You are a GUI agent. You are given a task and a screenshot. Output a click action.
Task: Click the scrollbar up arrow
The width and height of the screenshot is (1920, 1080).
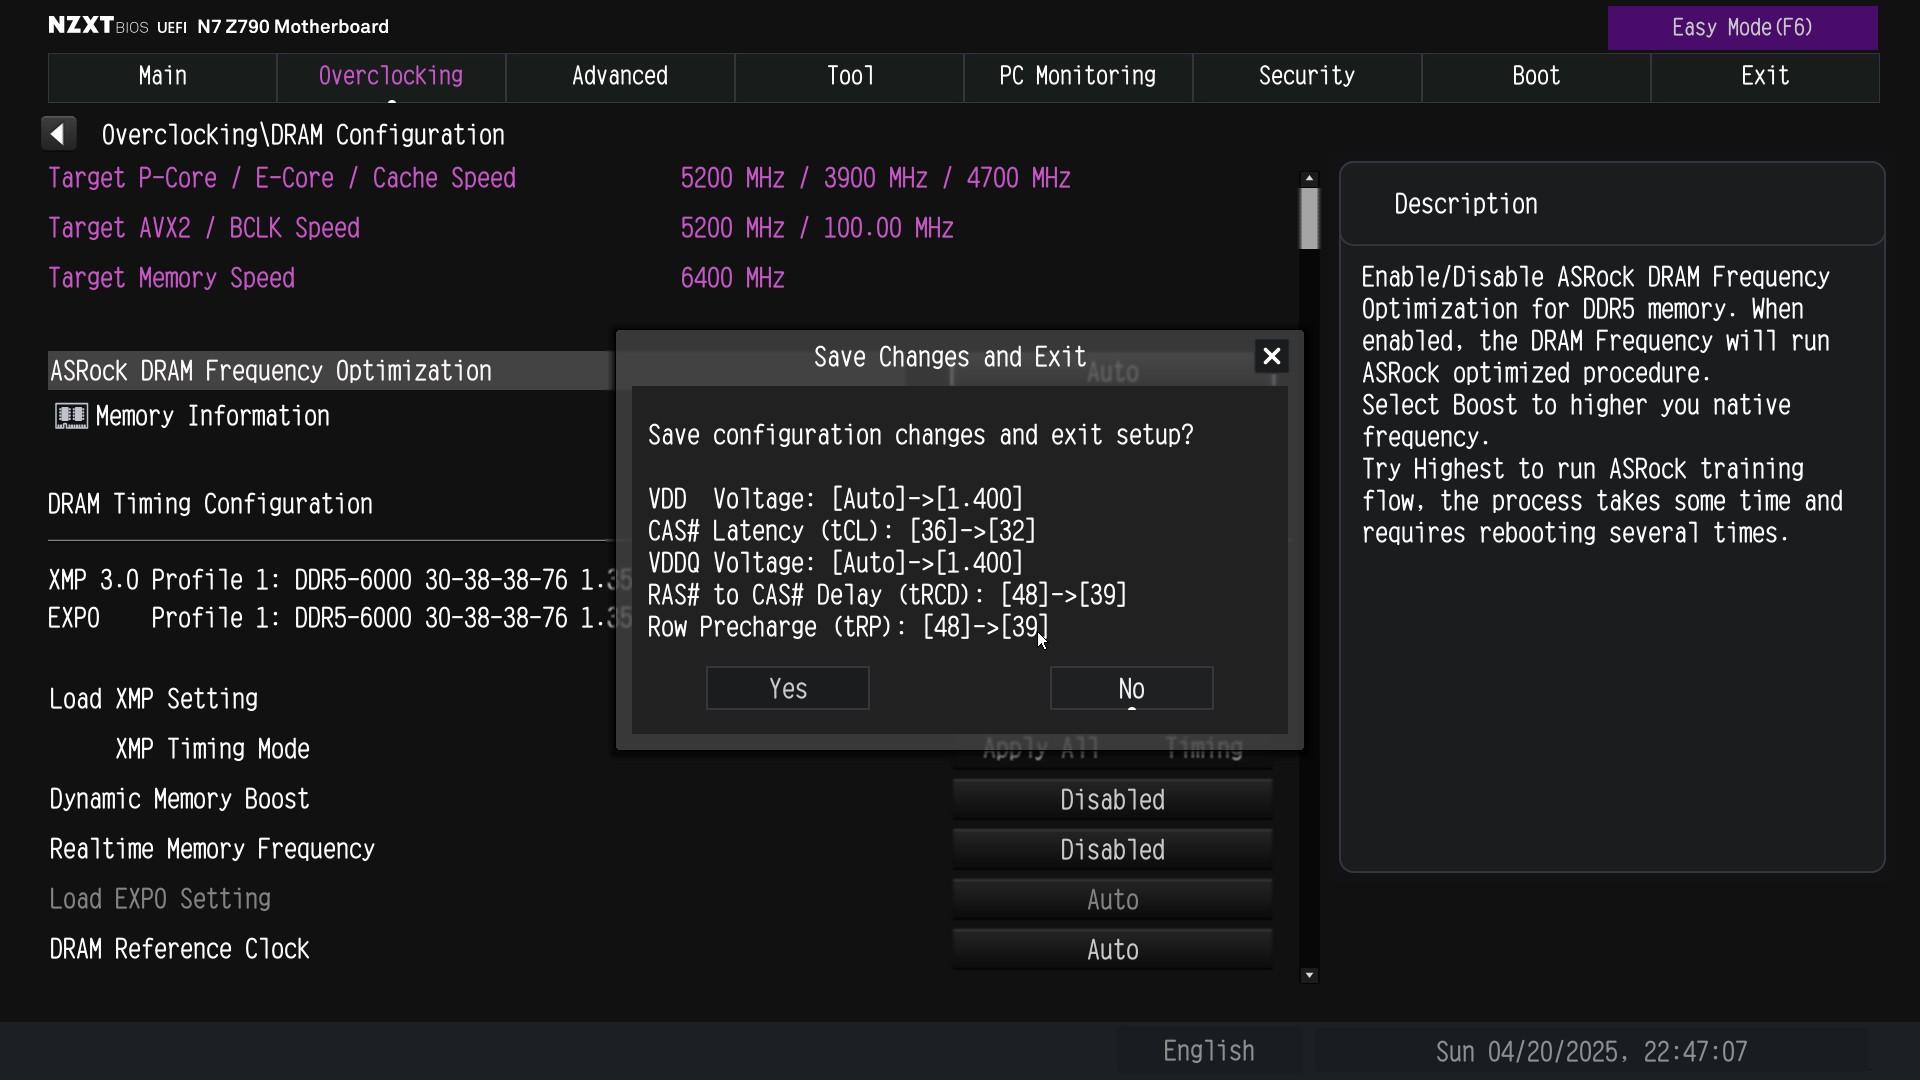[1309, 178]
